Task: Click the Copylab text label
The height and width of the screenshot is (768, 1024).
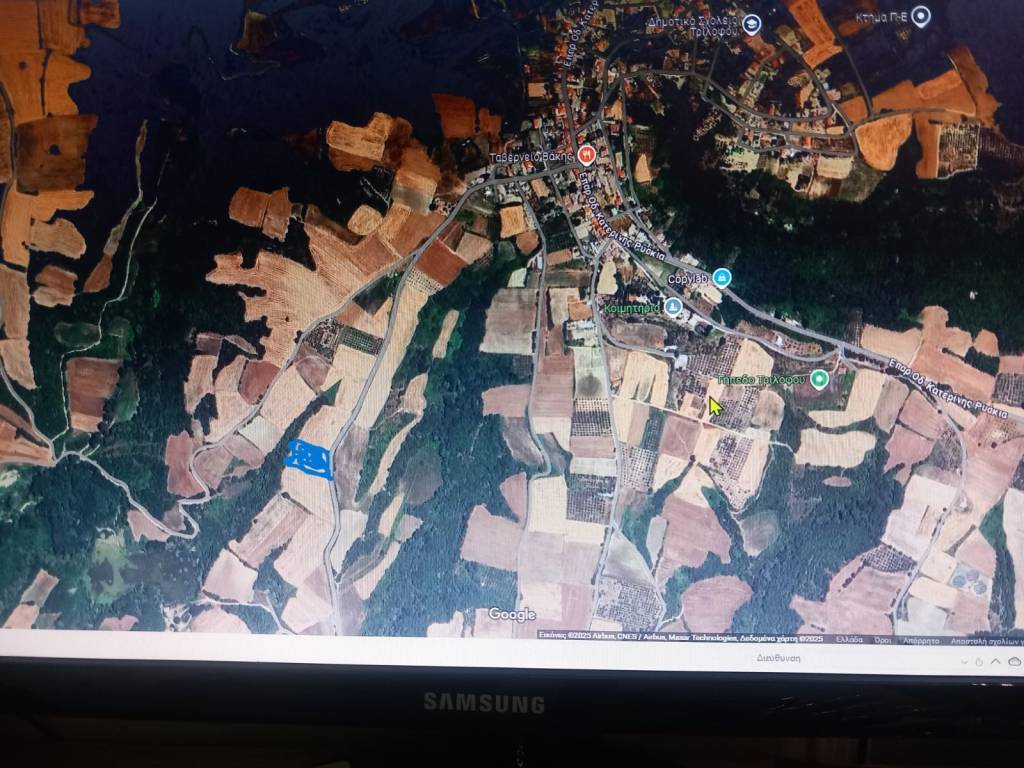Action: coord(687,277)
